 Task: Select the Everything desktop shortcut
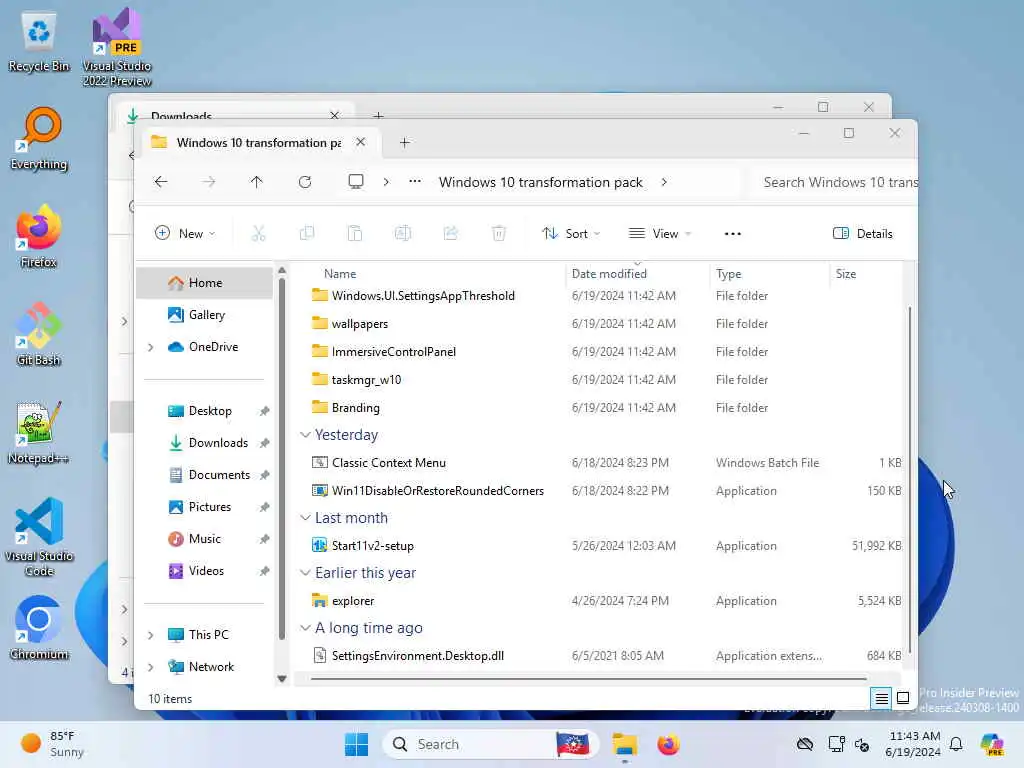click(x=39, y=139)
